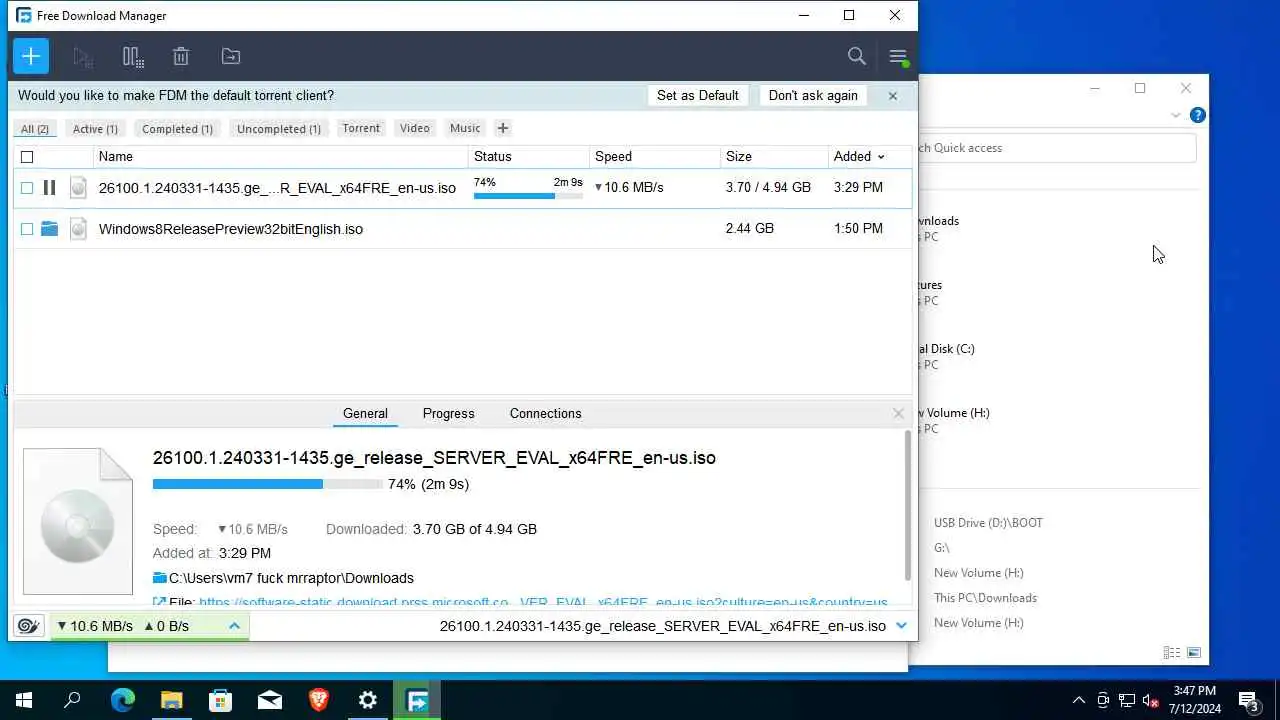Image resolution: width=1280 pixels, height=720 pixels.
Task: Open Microsoft Store from the taskbar
Action: [x=220, y=700]
